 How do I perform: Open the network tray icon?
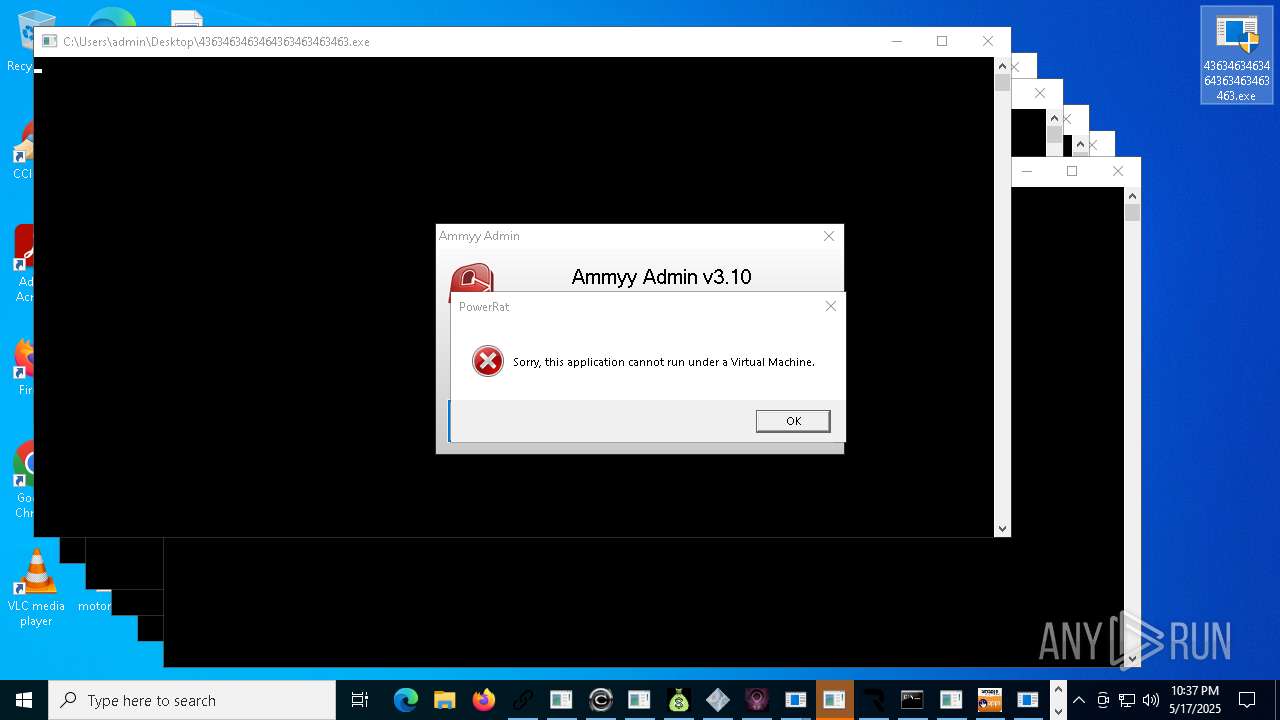coord(1127,700)
